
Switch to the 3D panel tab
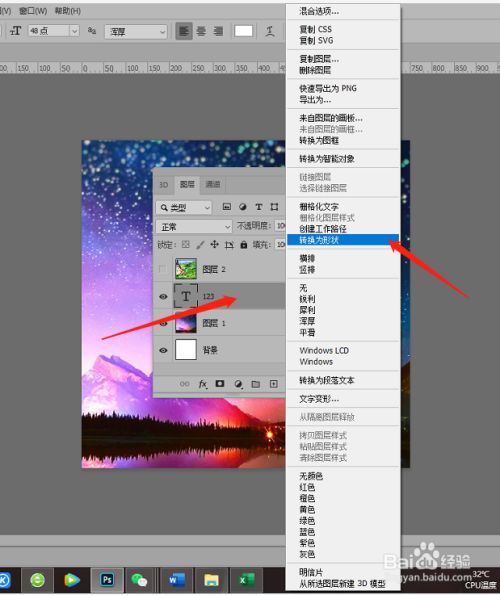[x=164, y=185]
